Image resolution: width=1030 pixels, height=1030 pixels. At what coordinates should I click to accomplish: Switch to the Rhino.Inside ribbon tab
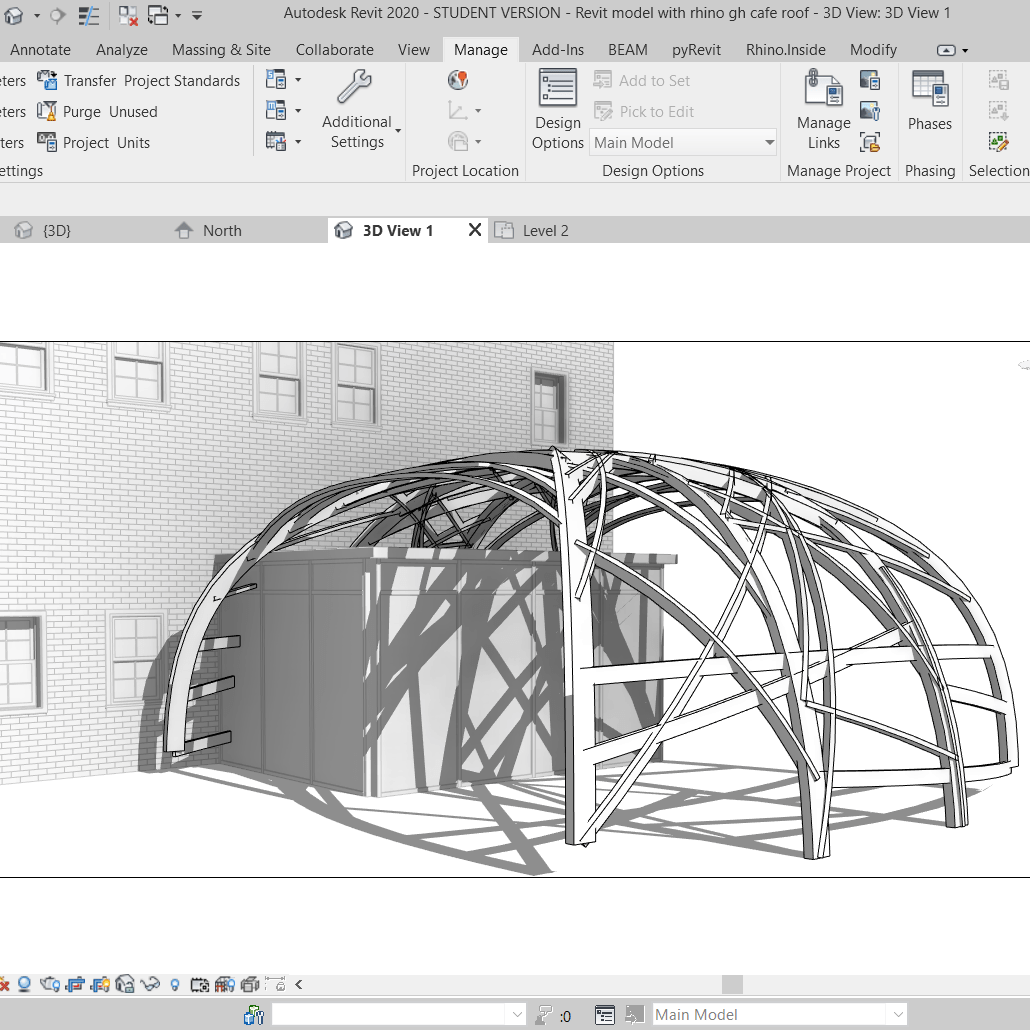pos(785,50)
